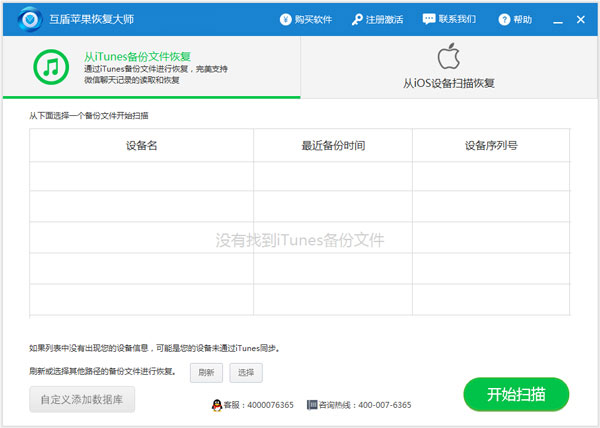
Task: Click the 最近备份时间 column header
Action: tap(333, 146)
